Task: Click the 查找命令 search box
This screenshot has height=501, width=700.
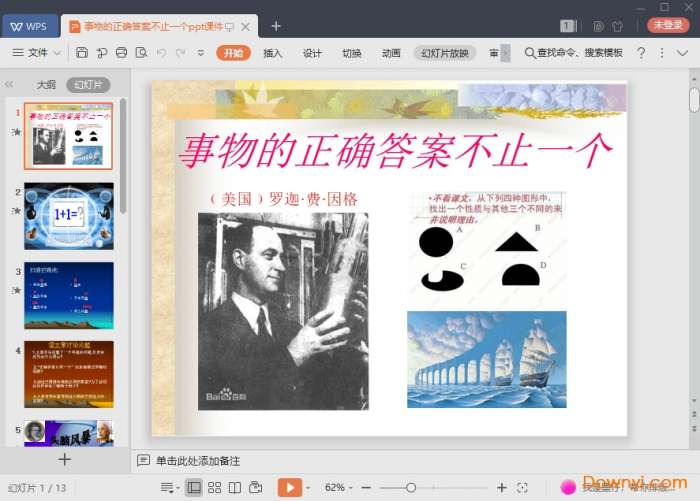Action: [574, 53]
